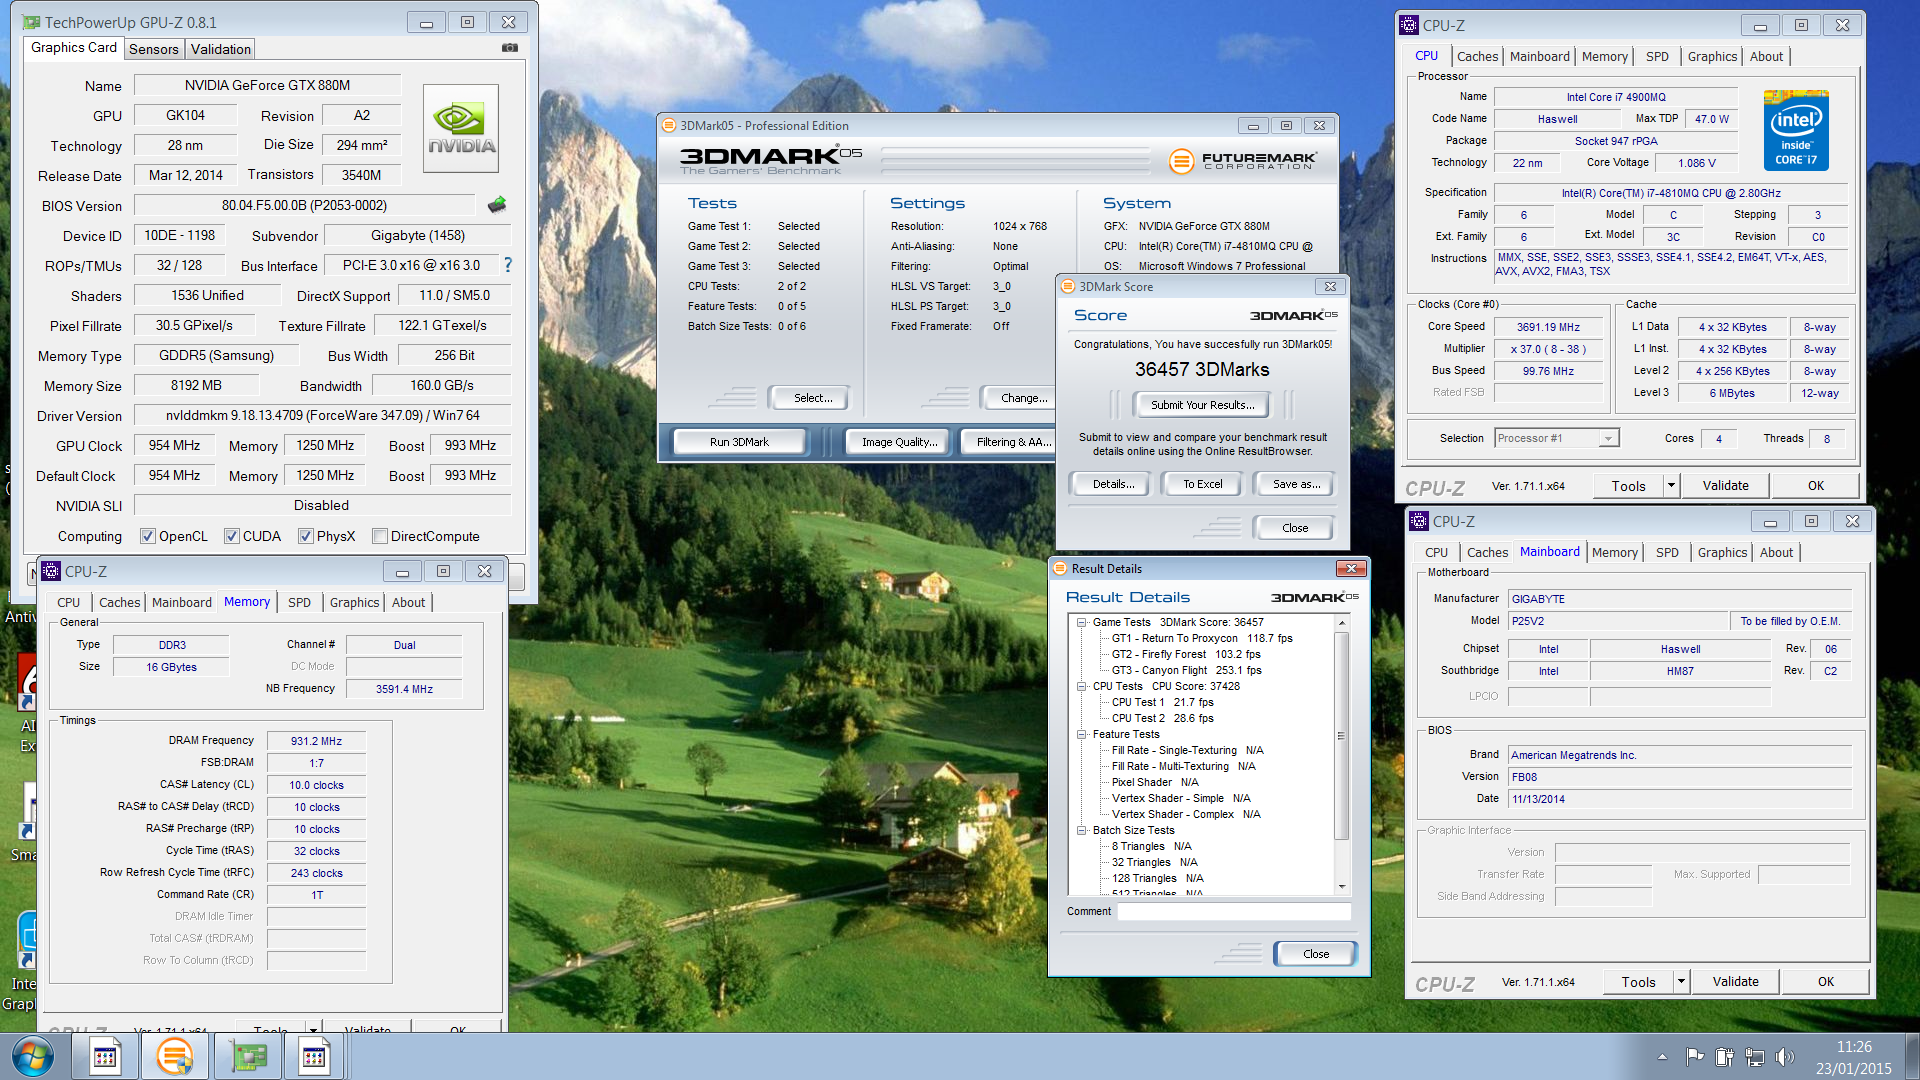Screen dimensions: 1920x1080
Task: Show hidden tray icons arrow
Action: [1662, 1056]
